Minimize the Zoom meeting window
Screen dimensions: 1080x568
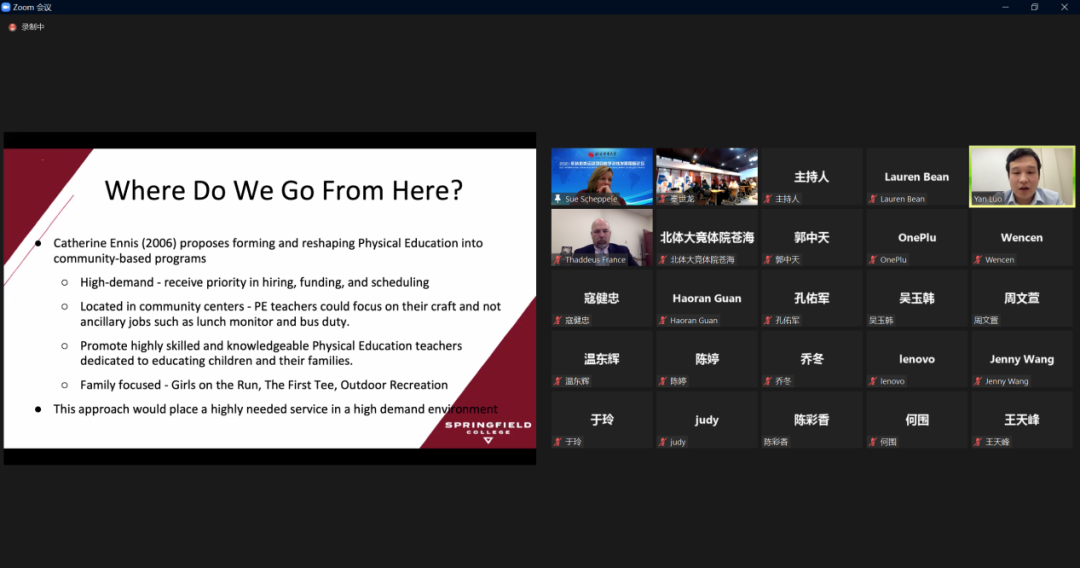[x=1005, y=7]
